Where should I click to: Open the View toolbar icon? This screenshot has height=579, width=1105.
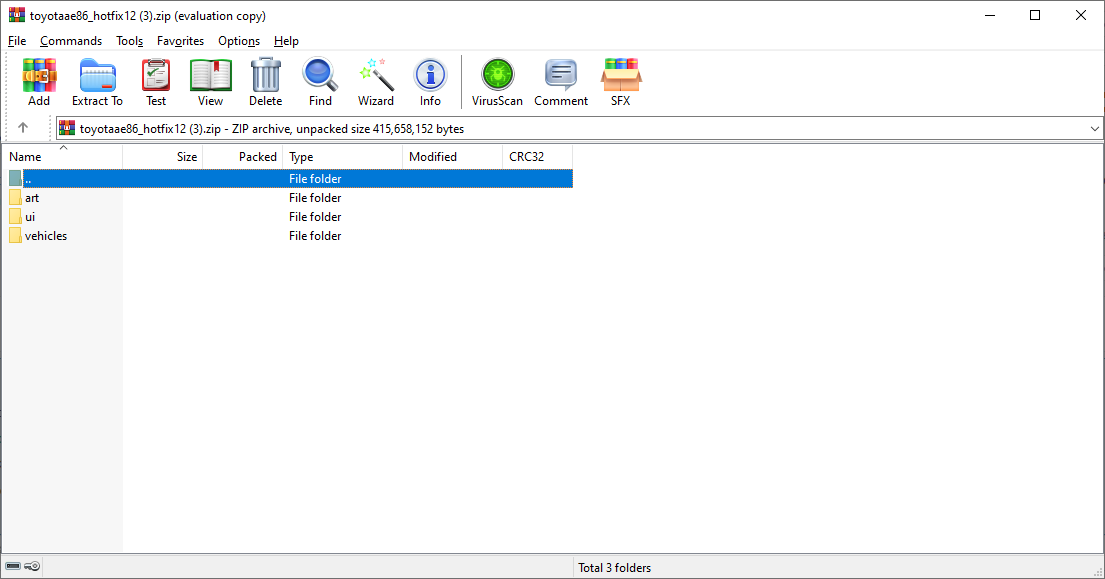point(210,75)
